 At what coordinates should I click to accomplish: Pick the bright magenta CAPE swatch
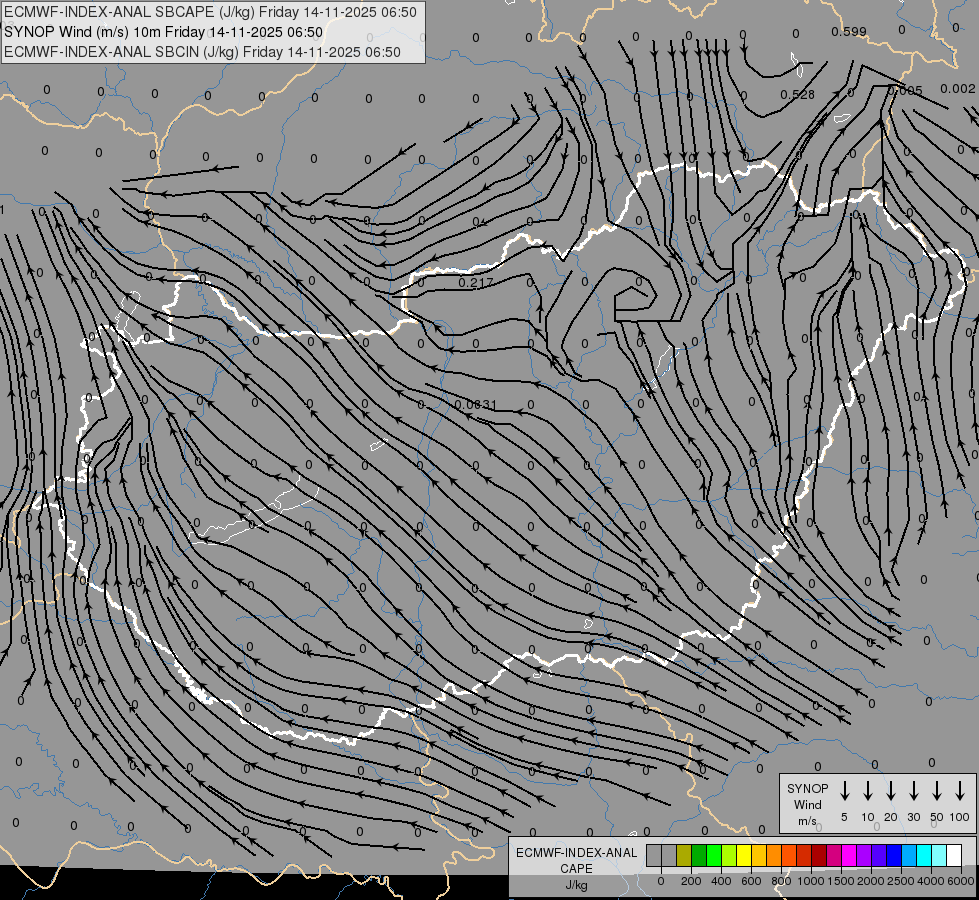coord(849,855)
